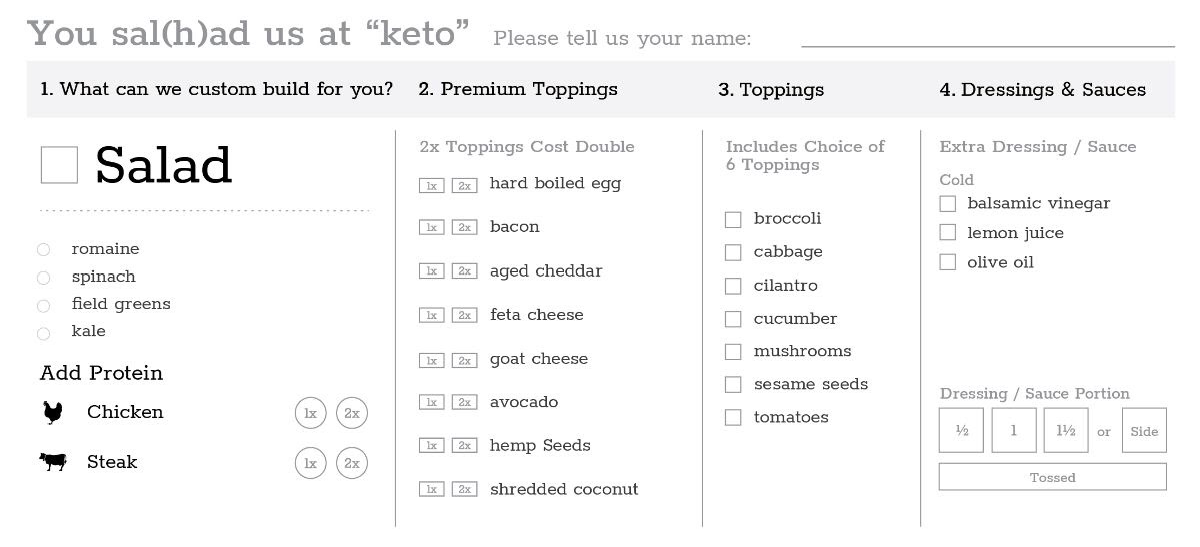
Task: Choose 2x bacon topping
Action: click(464, 228)
